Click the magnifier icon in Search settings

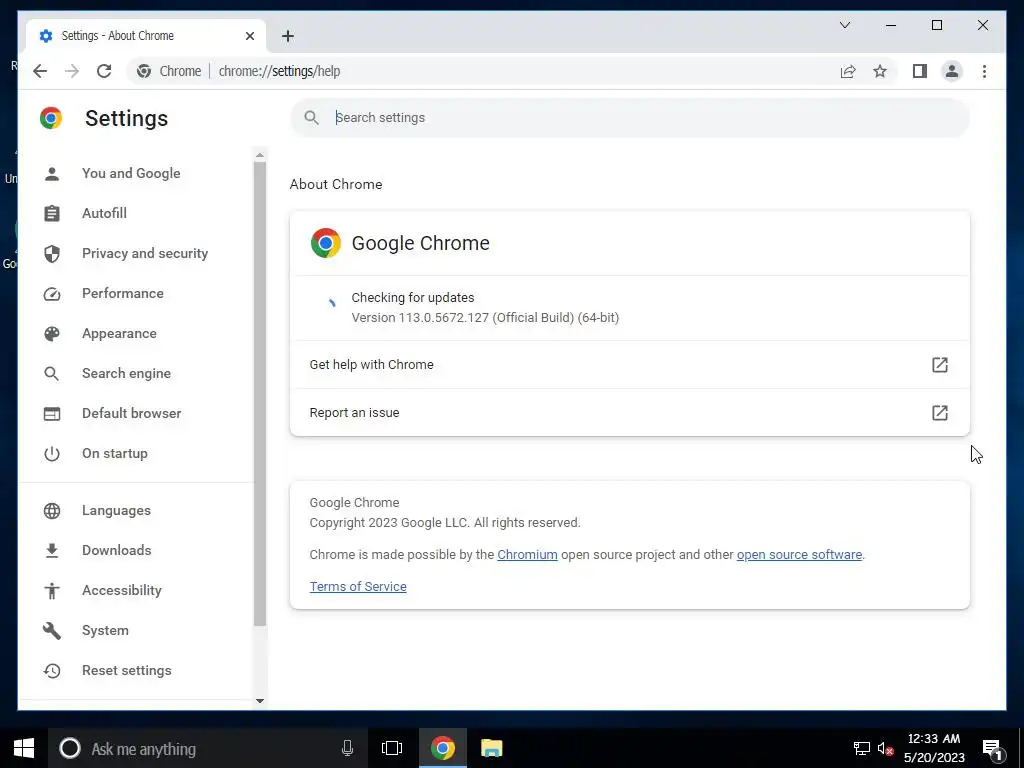tap(312, 118)
